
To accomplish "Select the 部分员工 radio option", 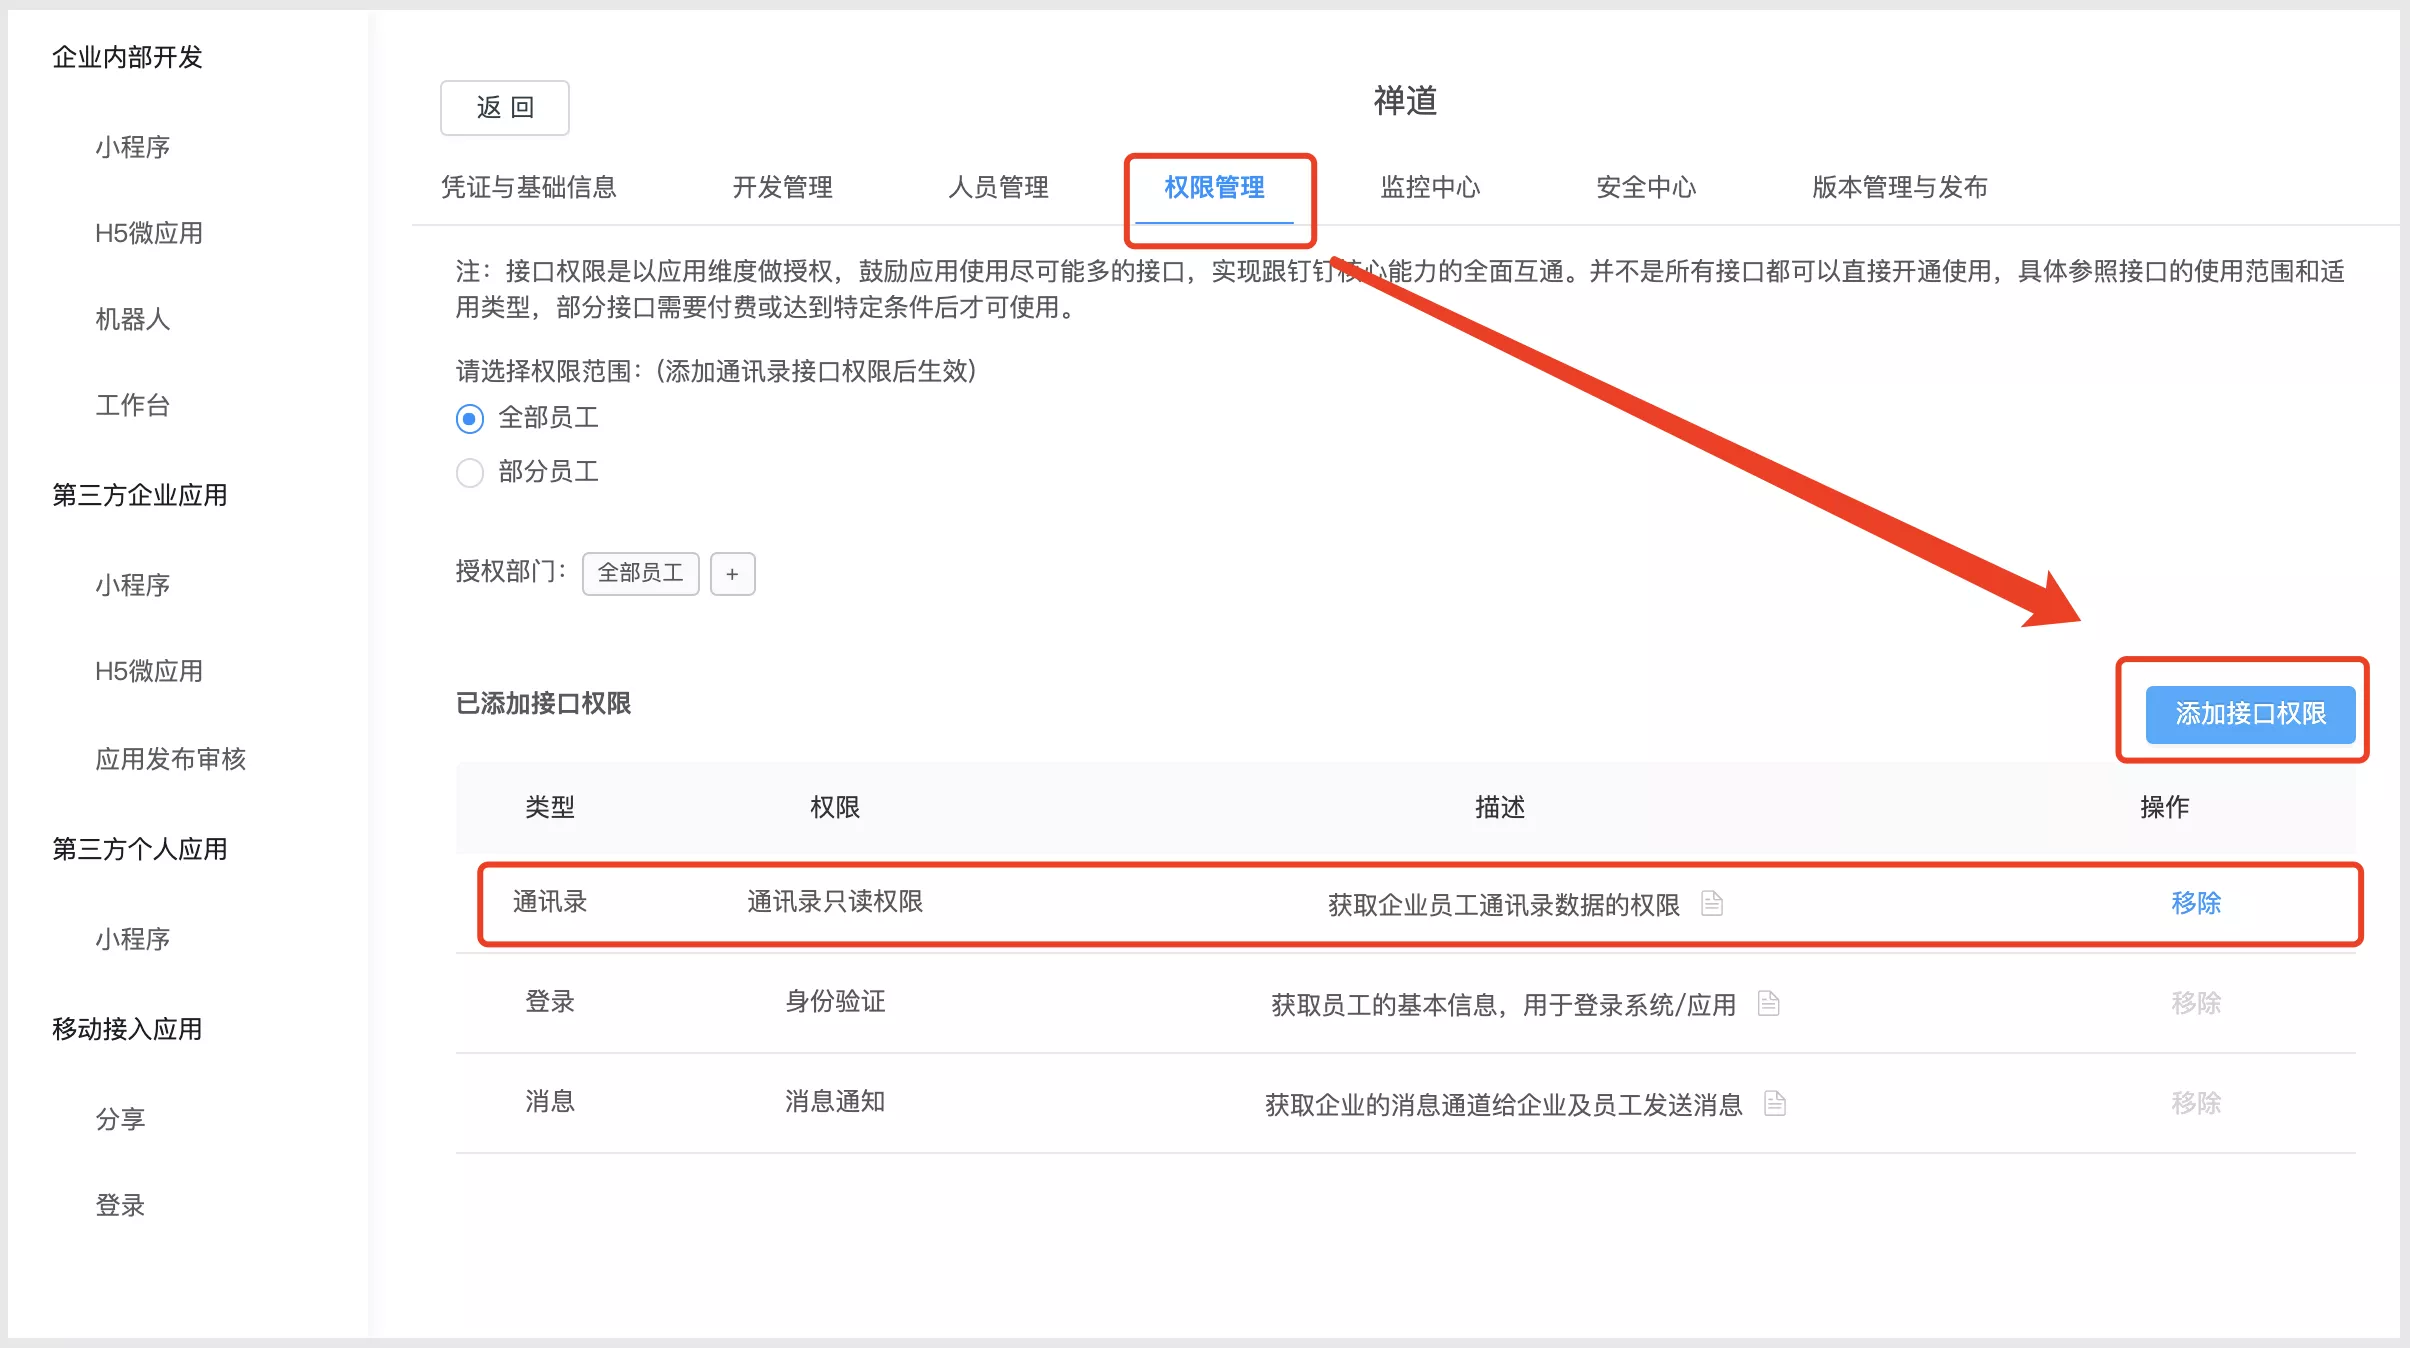I will (x=470, y=472).
